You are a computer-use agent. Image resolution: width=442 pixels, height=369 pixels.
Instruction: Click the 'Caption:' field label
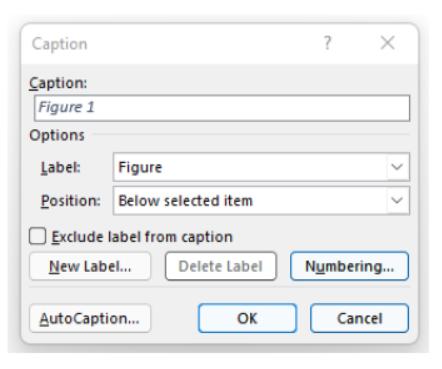coord(58,83)
